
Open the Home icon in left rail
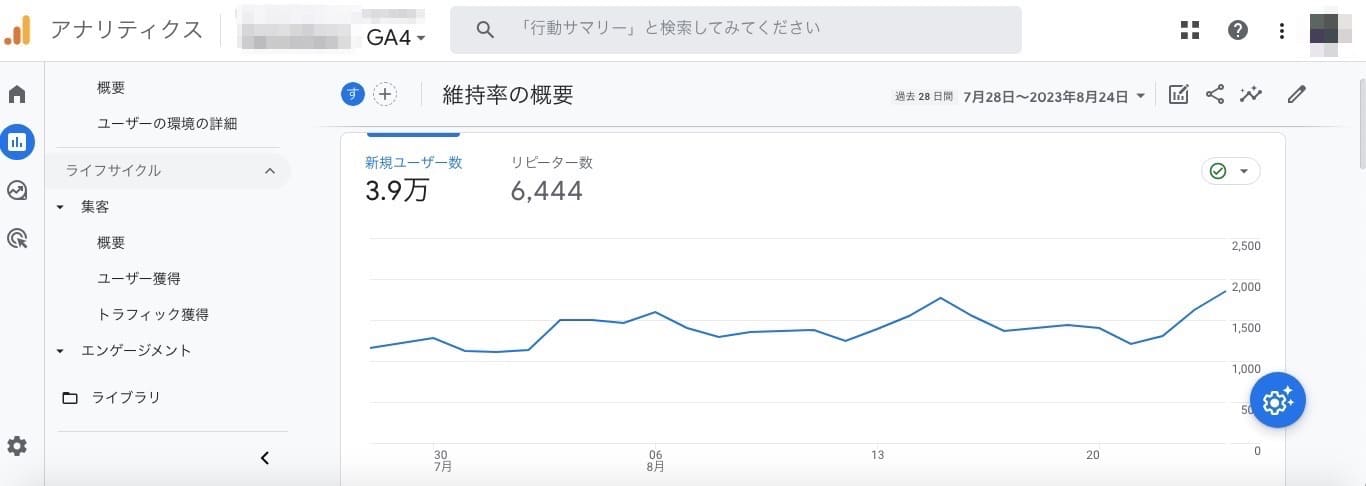click(x=17, y=95)
